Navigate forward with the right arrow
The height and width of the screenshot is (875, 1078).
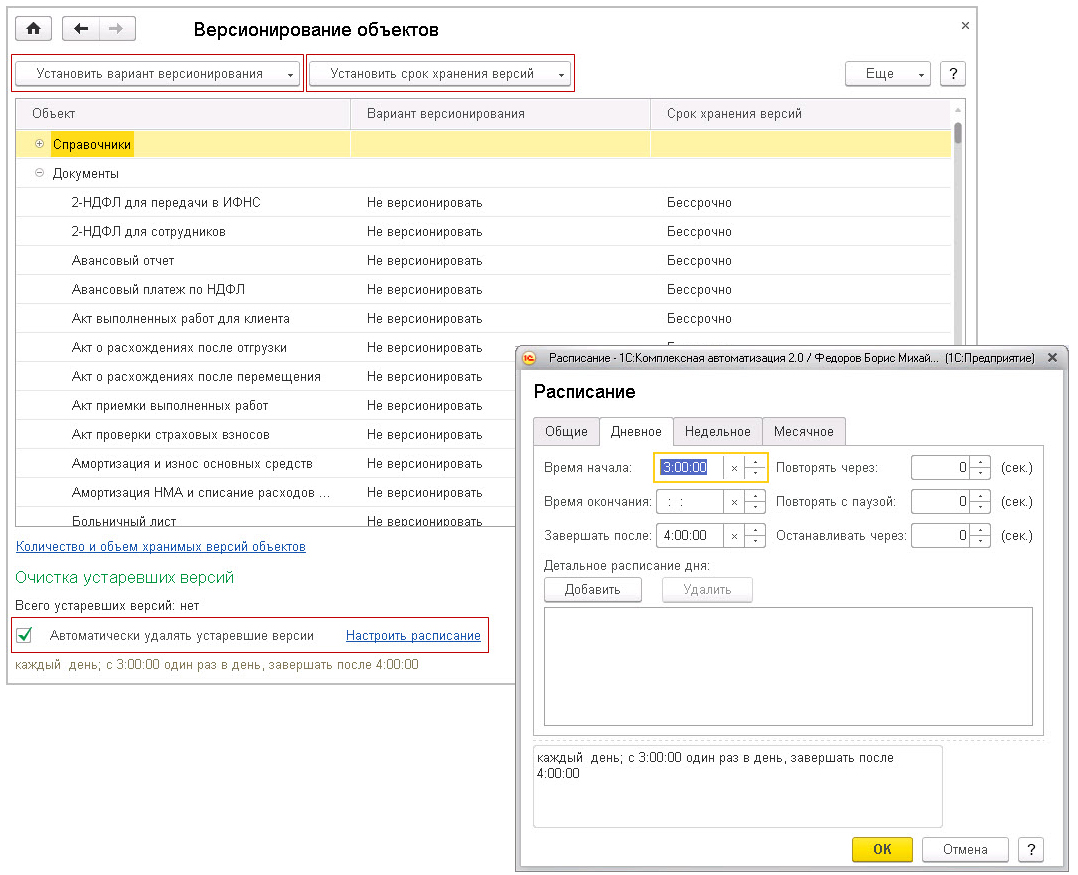click(117, 28)
